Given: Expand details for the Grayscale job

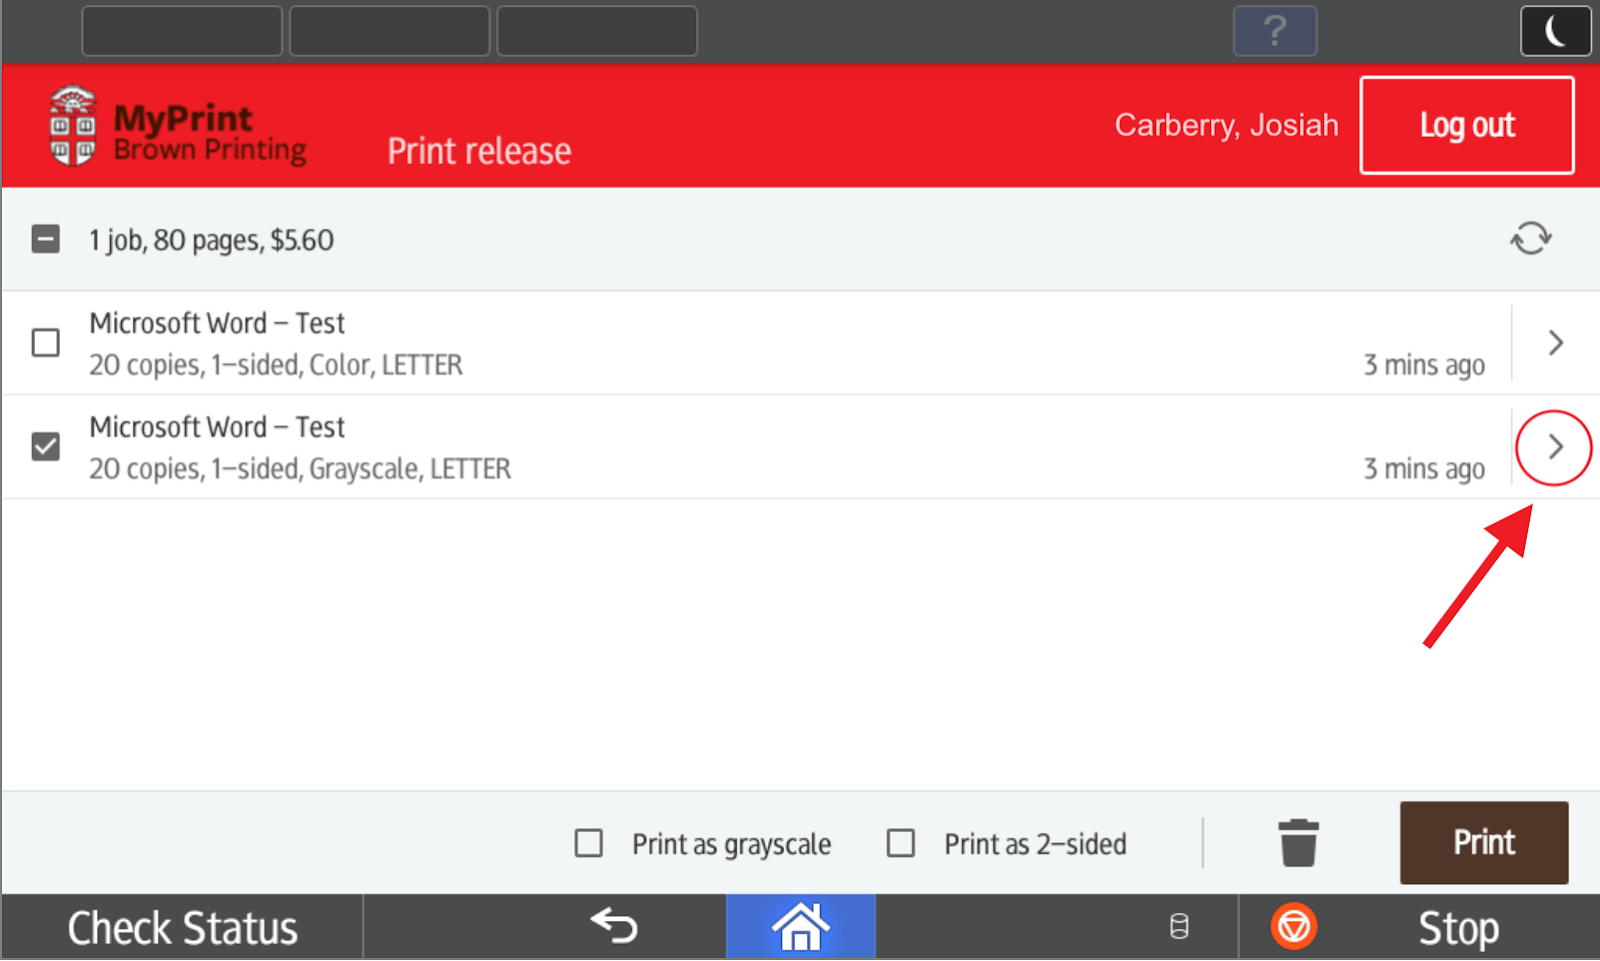Looking at the screenshot, I should pos(1554,447).
